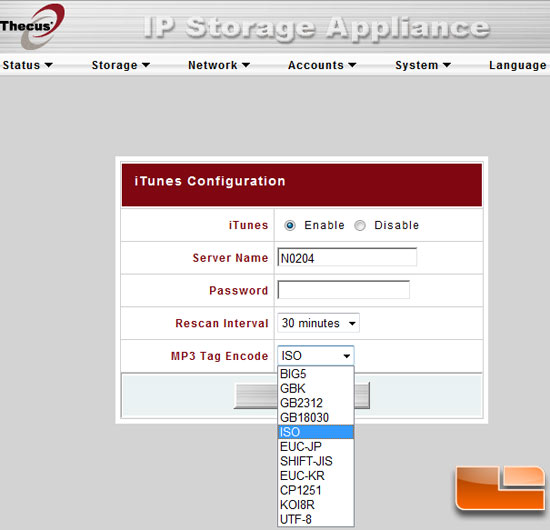
Task: Choose KOI8R from the encoding list
Action: click(x=315, y=505)
